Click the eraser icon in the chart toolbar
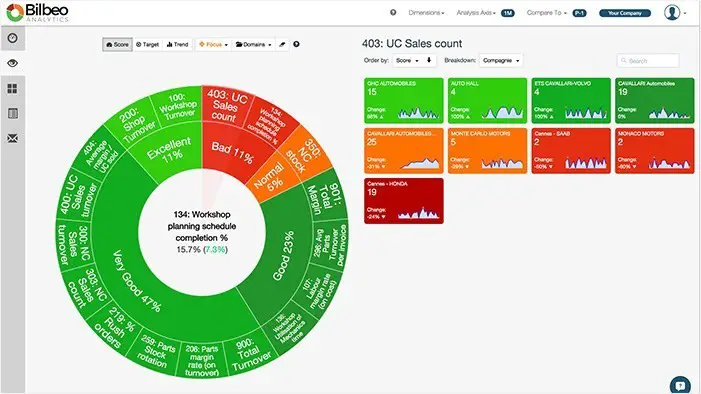701x394 pixels. tap(282, 44)
